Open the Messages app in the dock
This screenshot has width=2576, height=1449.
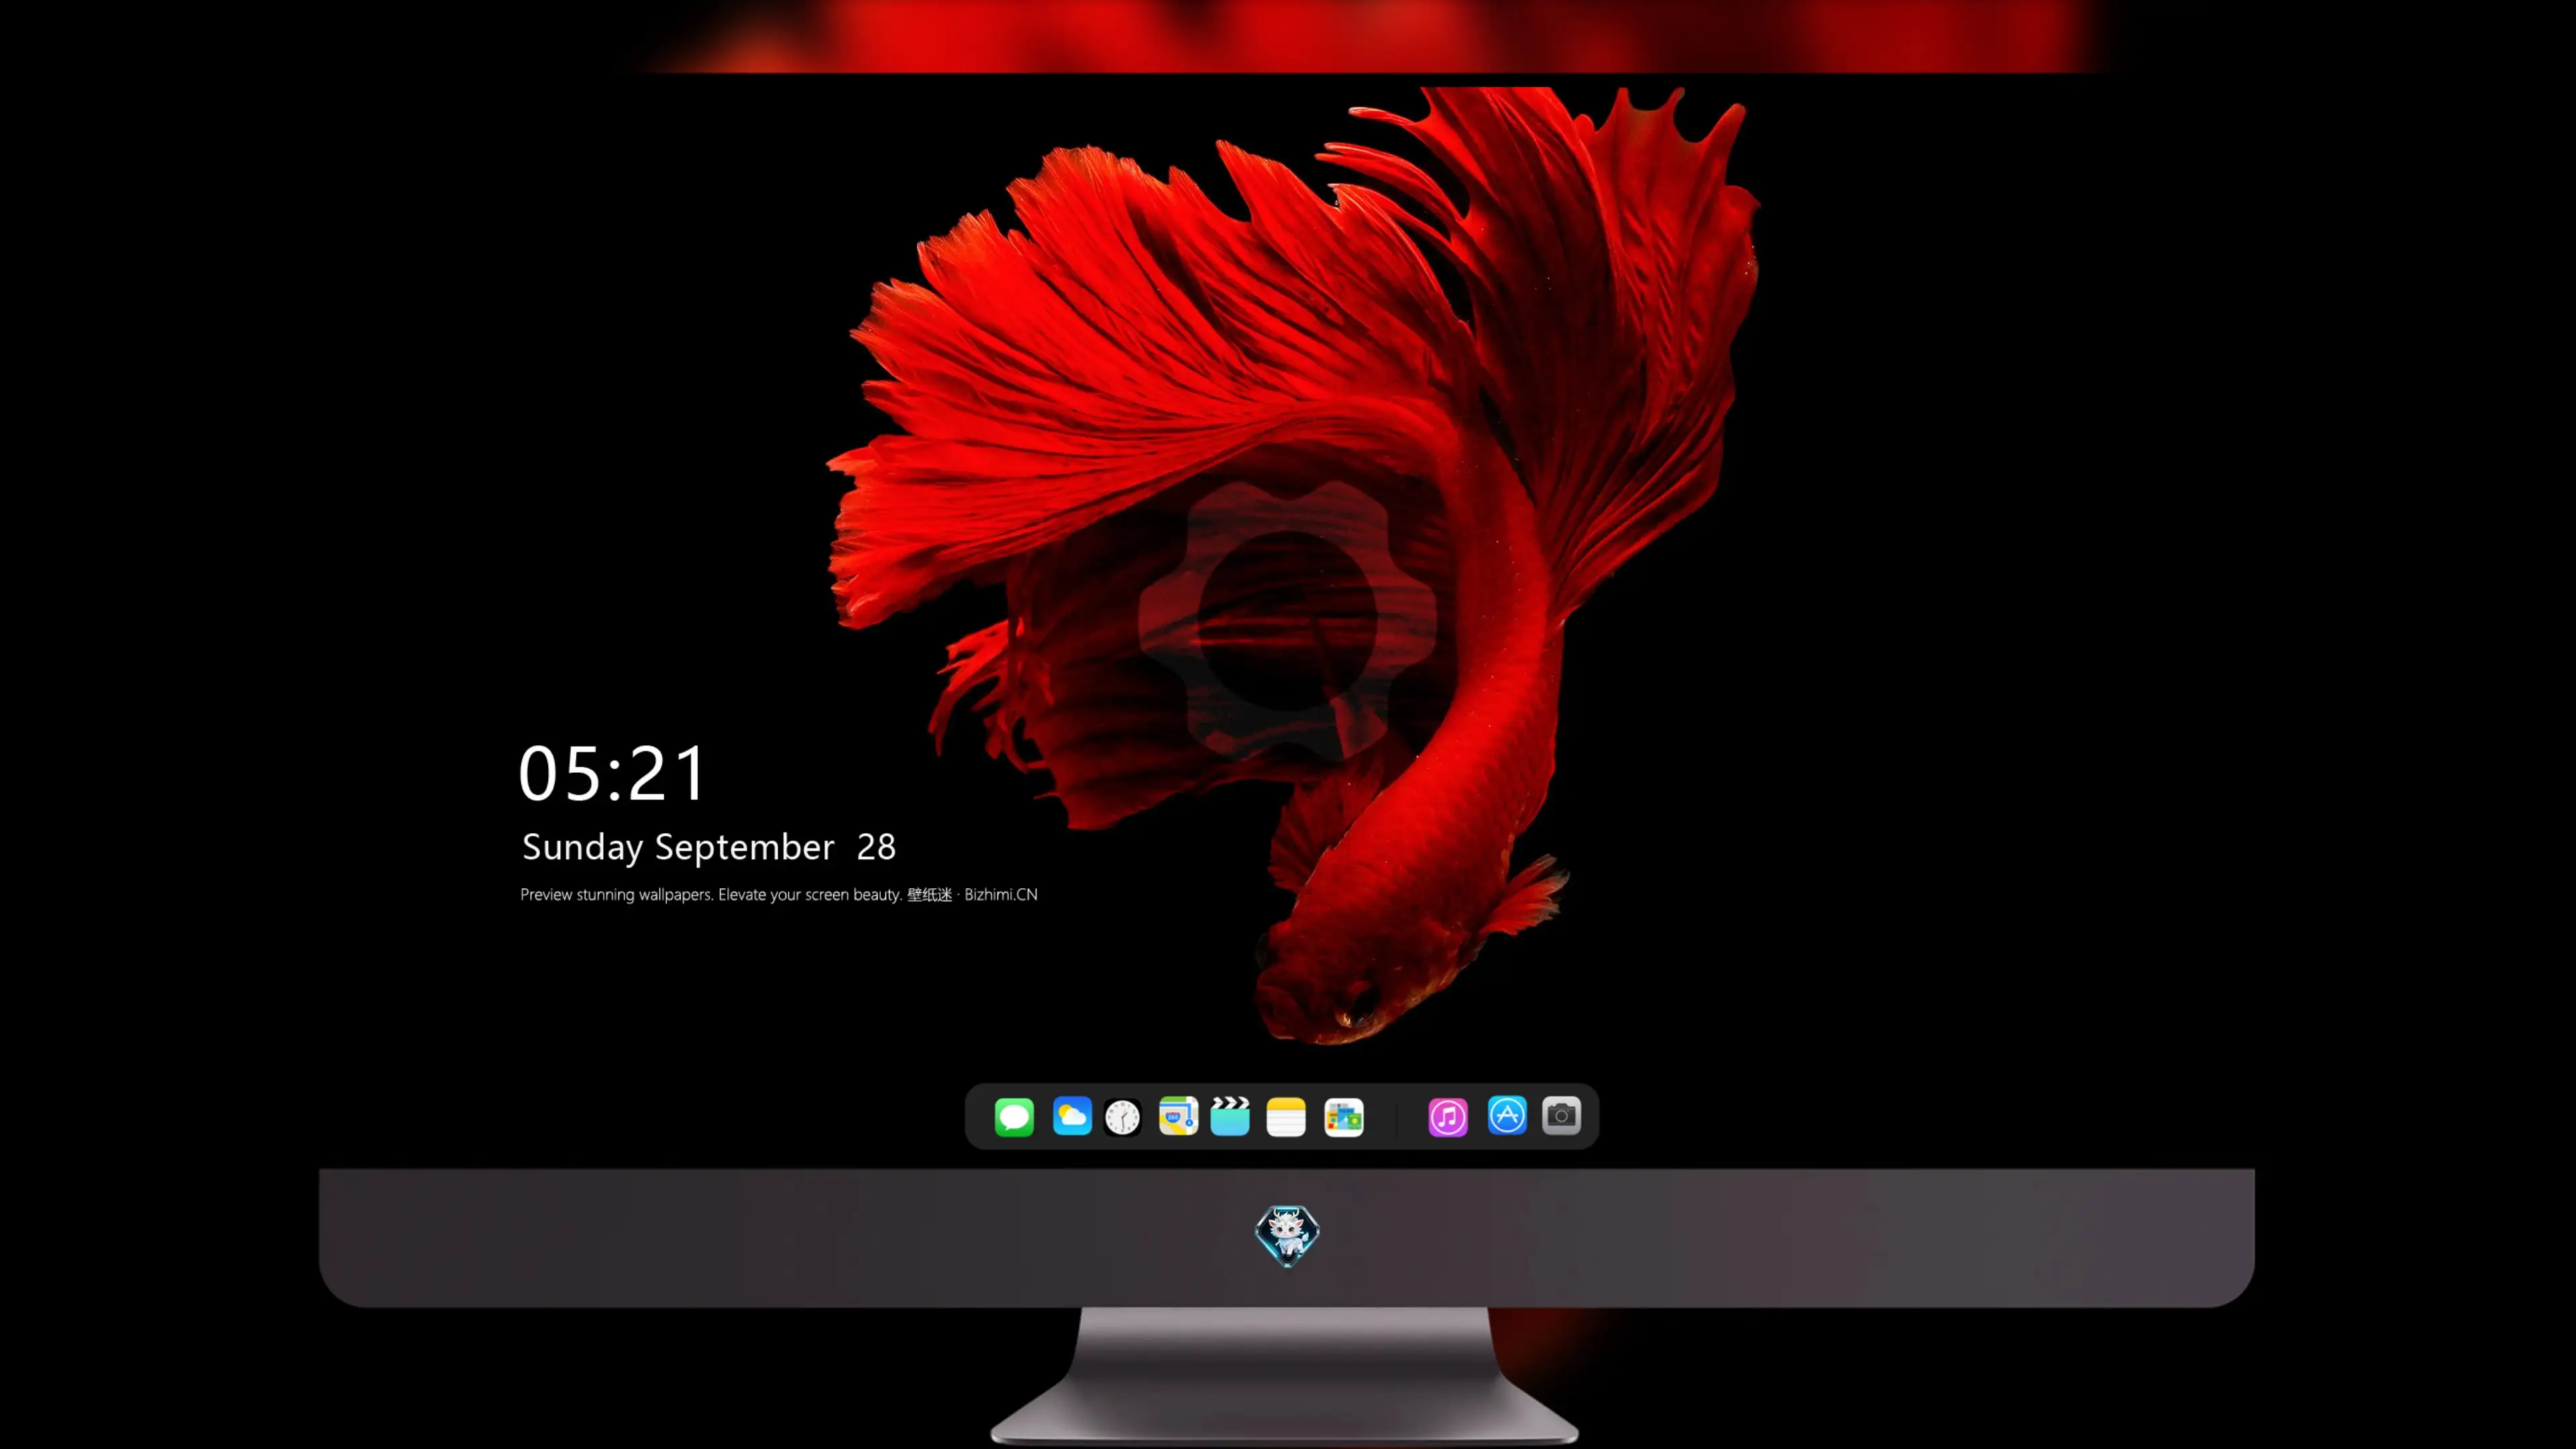[1014, 1116]
